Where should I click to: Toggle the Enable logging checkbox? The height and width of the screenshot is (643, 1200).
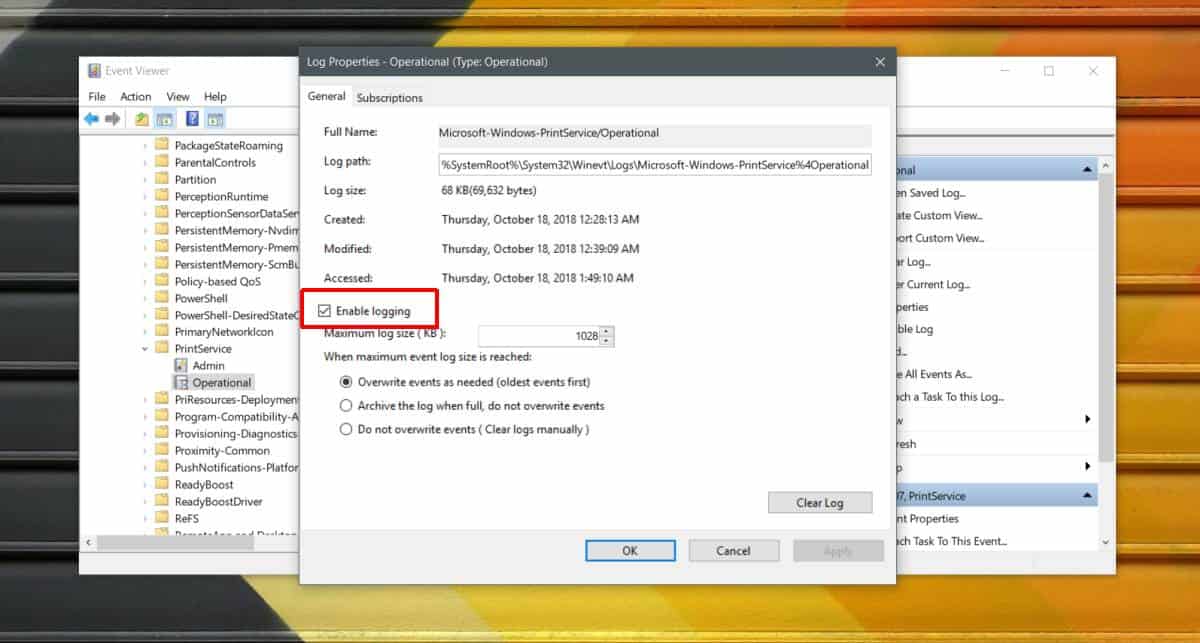click(324, 311)
